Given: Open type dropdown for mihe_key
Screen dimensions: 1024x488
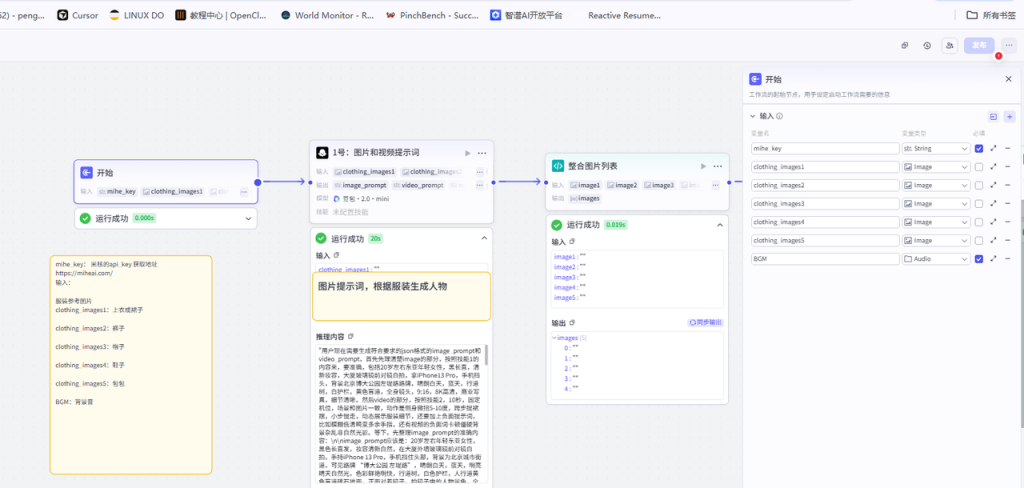Looking at the screenshot, I should click(x=936, y=148).
